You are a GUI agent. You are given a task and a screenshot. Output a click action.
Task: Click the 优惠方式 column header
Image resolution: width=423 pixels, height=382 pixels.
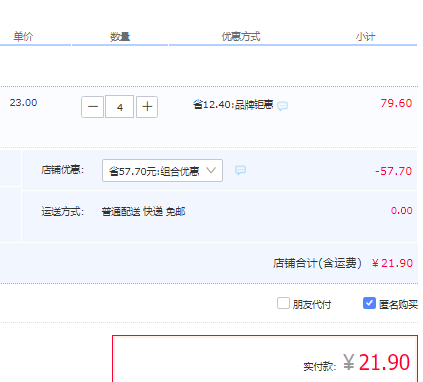click(241, 36)
